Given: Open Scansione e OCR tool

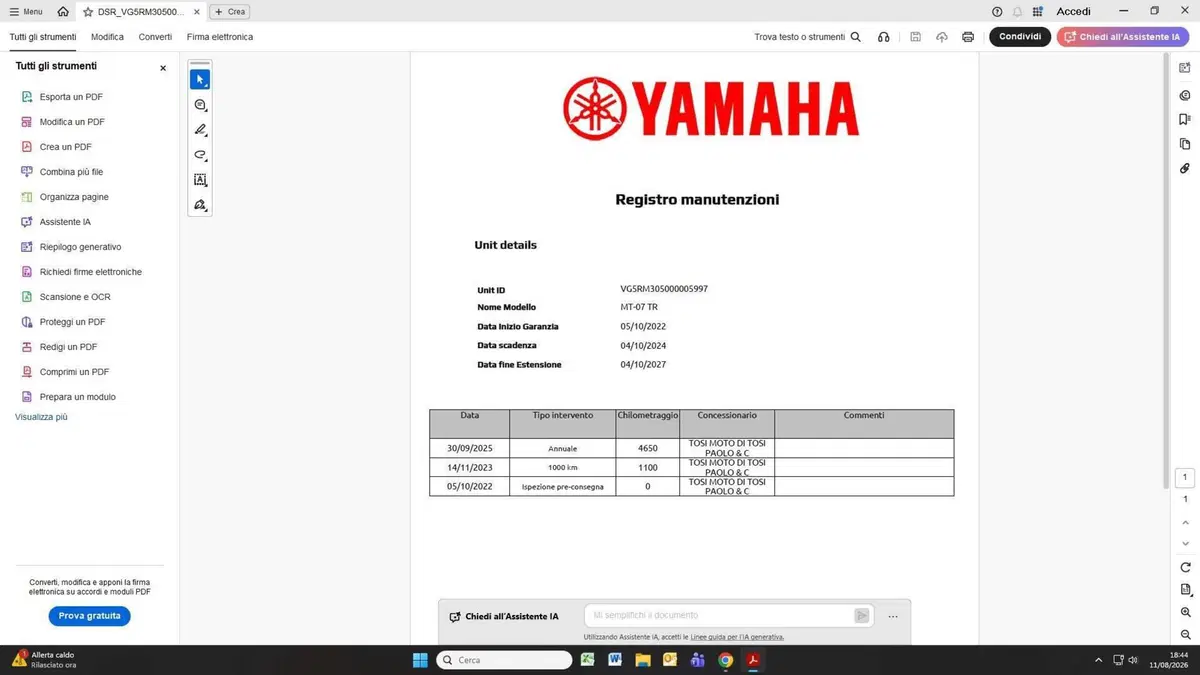Looking at the screenshot, I should (x=75, y=297).
